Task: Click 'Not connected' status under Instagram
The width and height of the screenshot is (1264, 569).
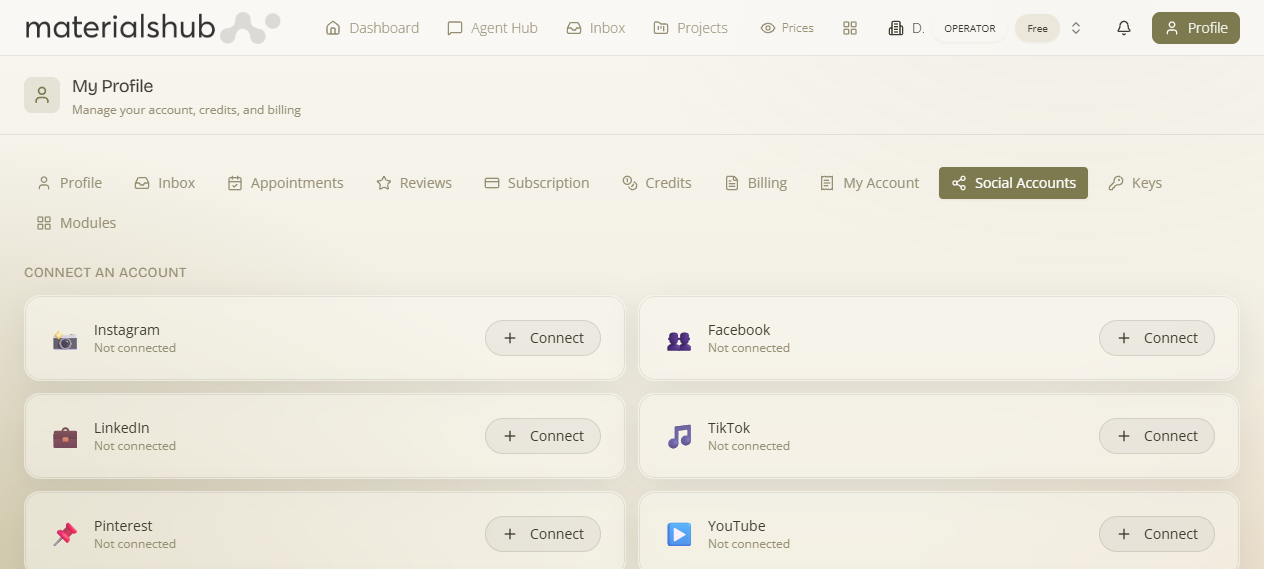Action: tap(135, 348)
